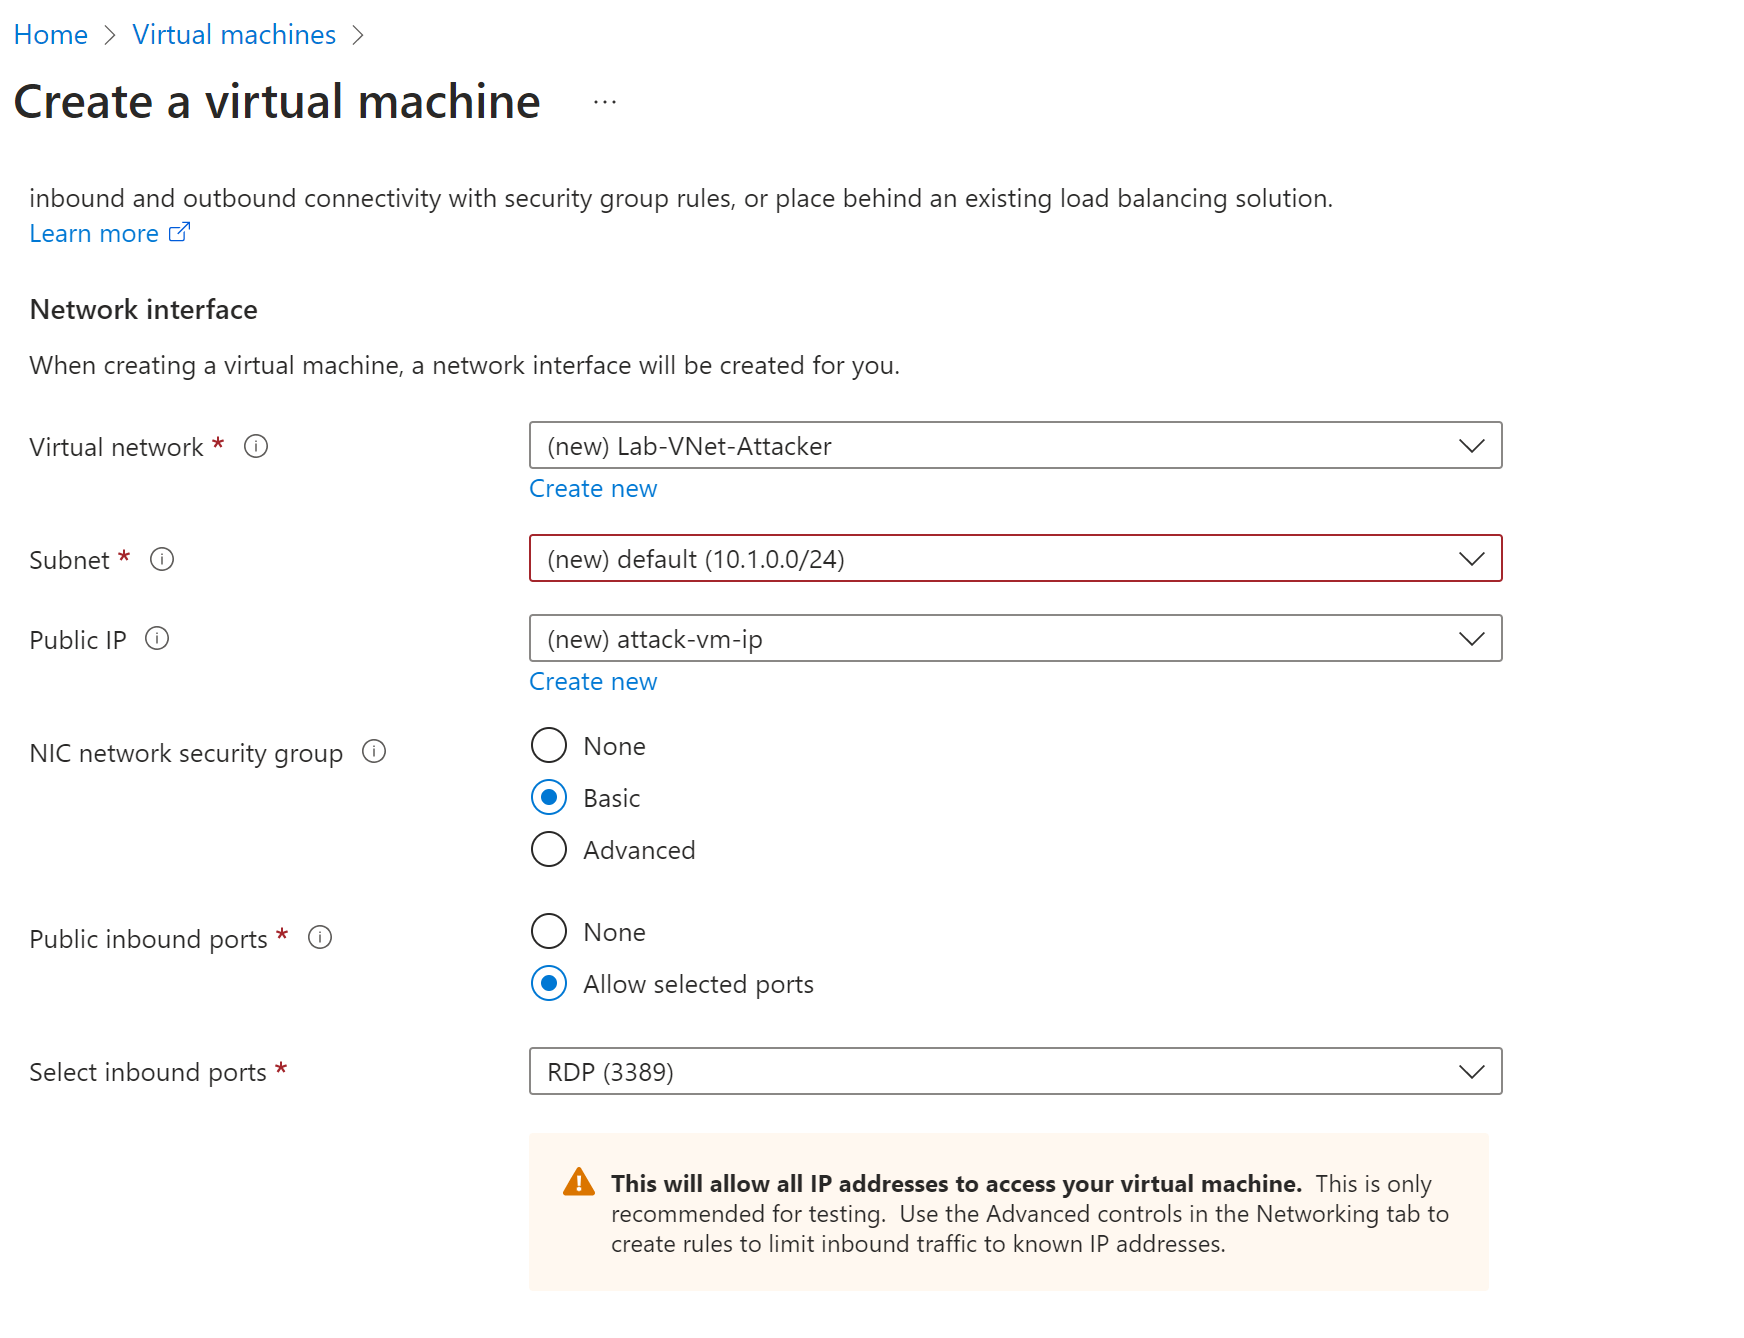This screenshot has width=1744, height=1338.
Task: Choose Advanced network security group option
Action: [549, 849]
